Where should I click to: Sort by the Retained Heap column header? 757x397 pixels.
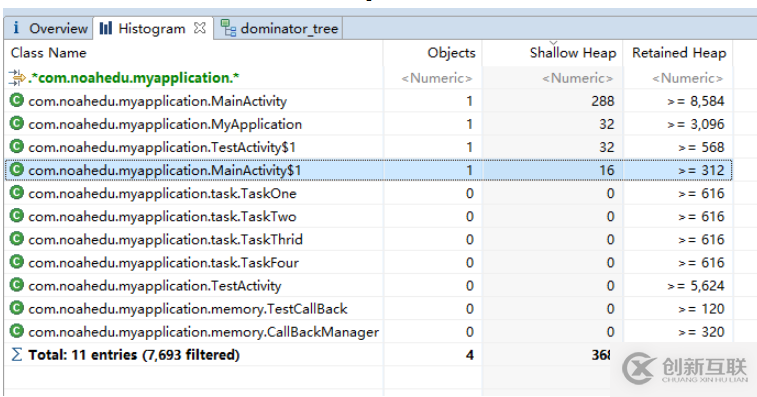678,53
